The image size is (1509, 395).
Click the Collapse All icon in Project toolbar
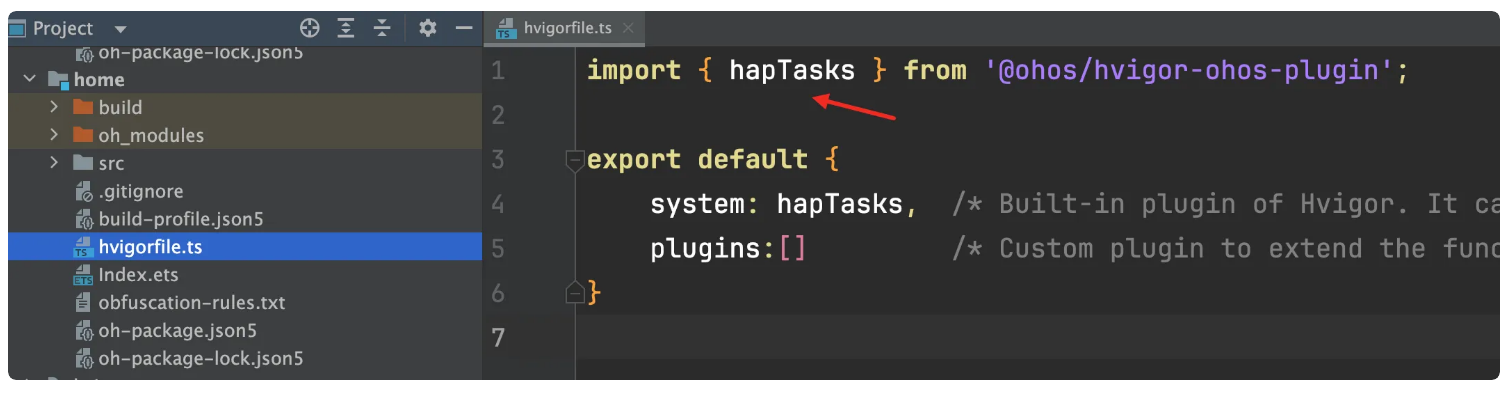(x=381, y=28)
